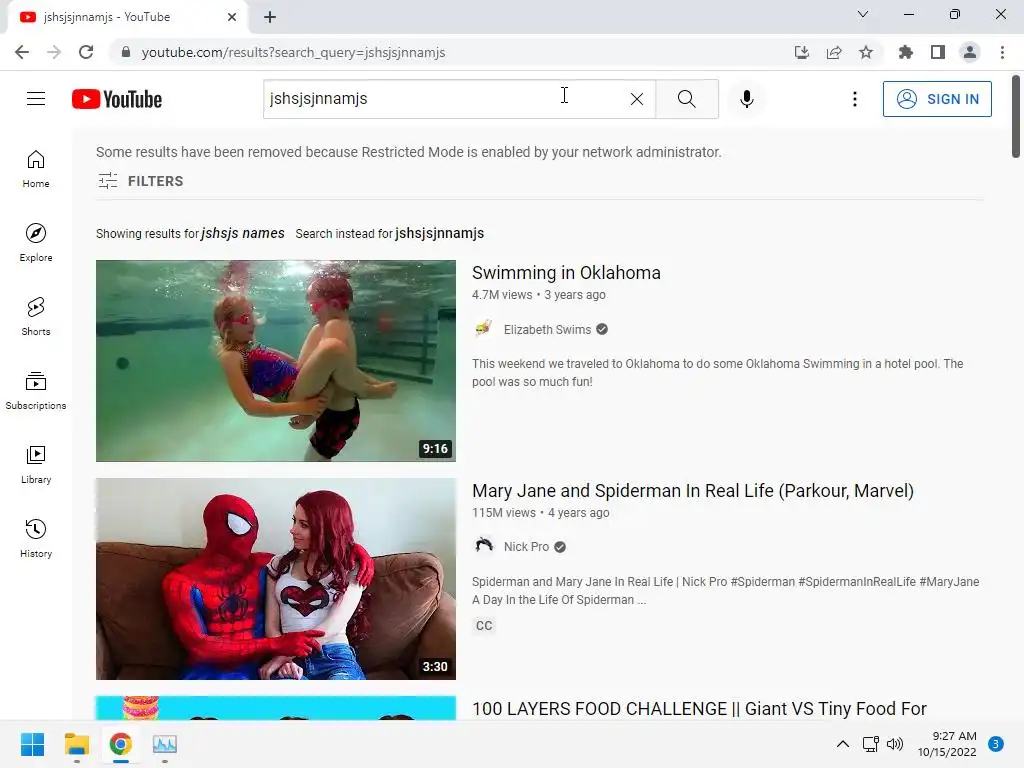The image size is (1024, 768).
Task: Click 'Mary Jane and Spiderman In Real Life' title
Action: click(x=693, y=490)
